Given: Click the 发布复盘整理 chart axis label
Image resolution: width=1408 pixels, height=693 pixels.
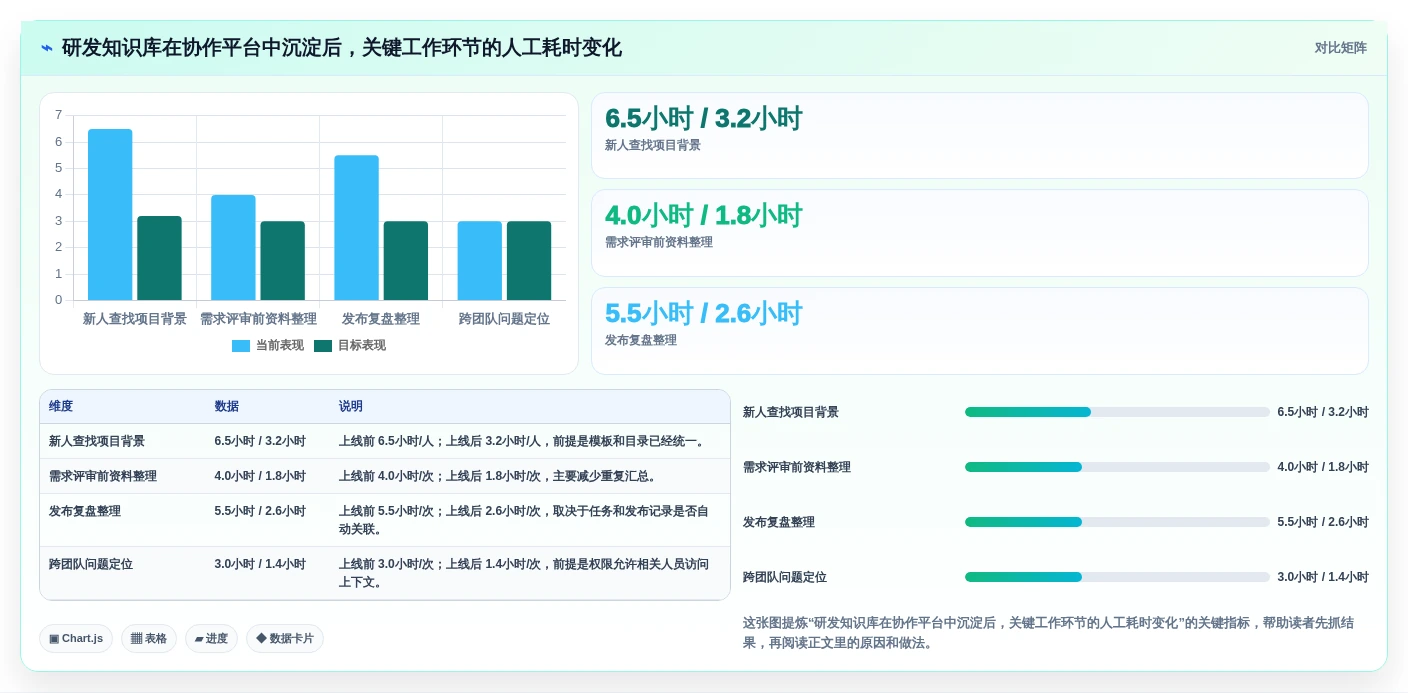Looking at the screenshot, I should (x=381, y=319).
